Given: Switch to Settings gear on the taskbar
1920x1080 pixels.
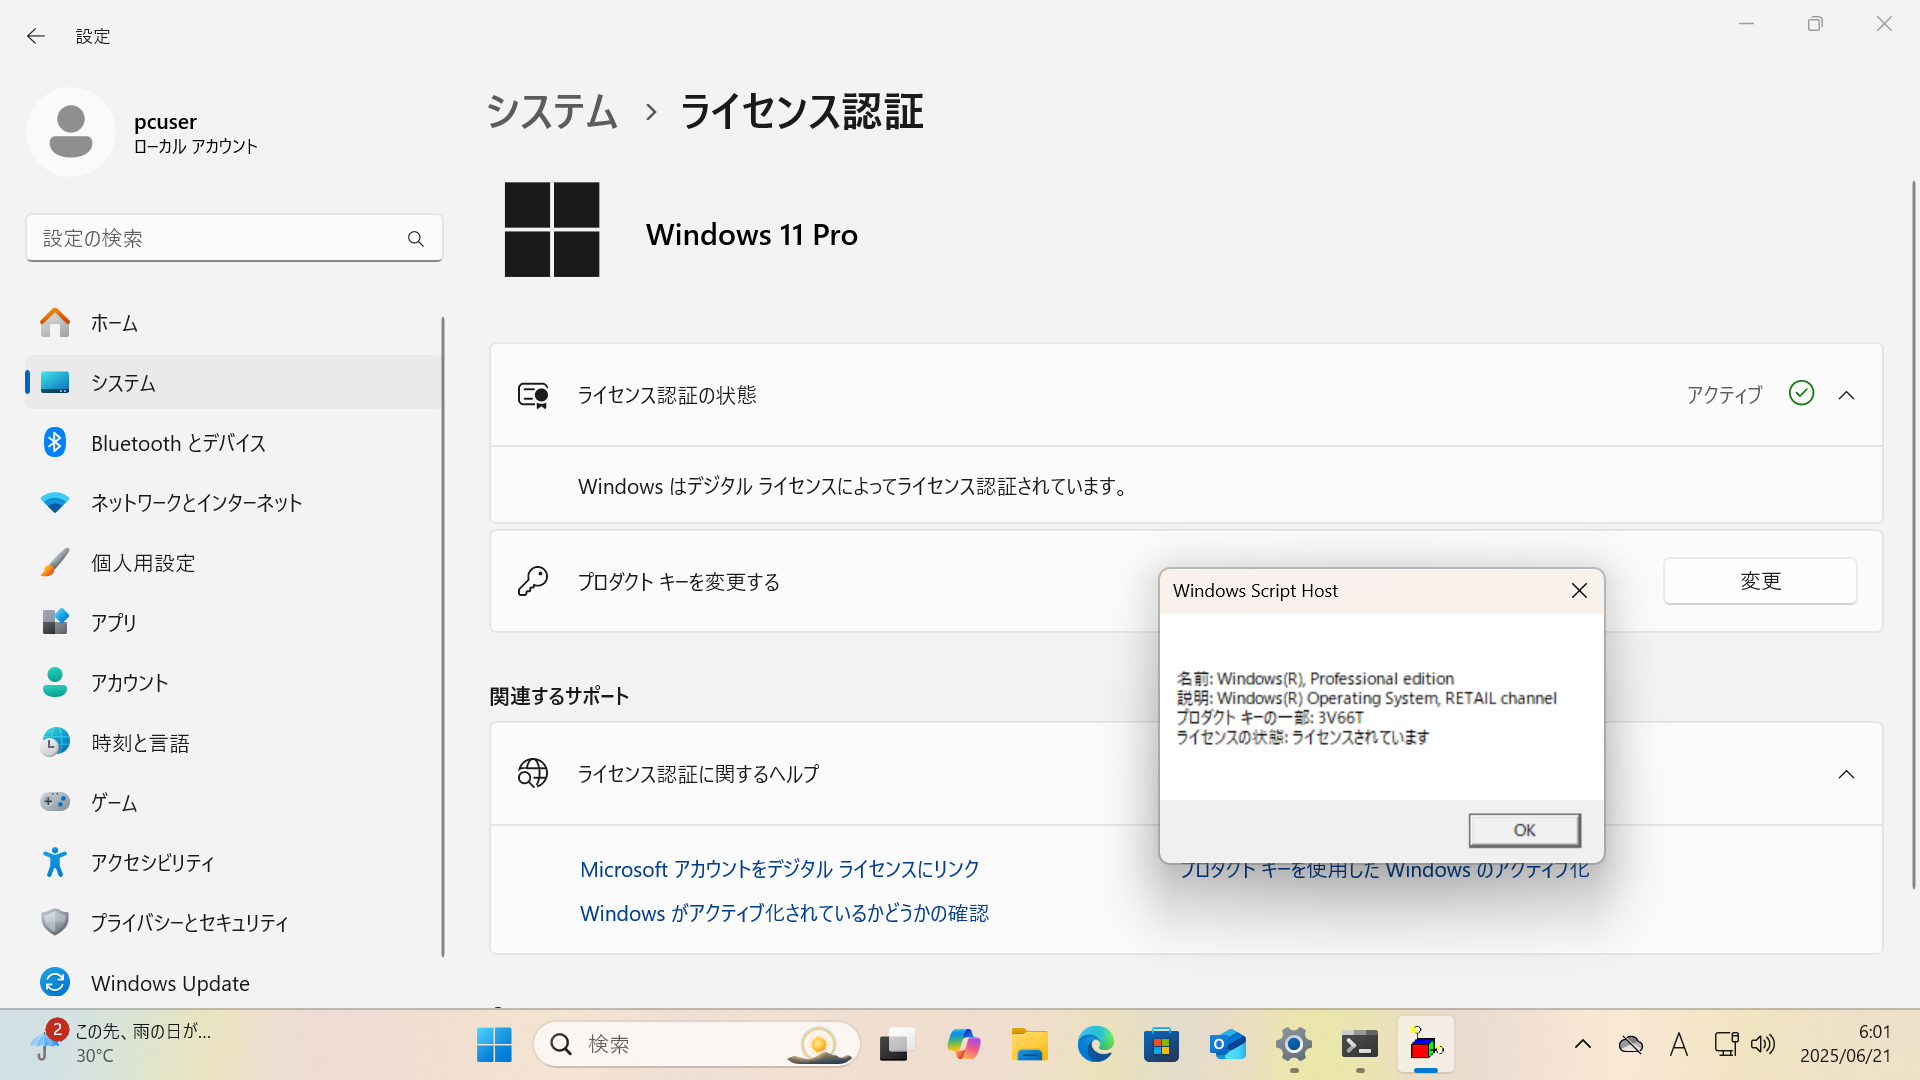Looking at the screenshot, I should (x=1293, y=1045).
